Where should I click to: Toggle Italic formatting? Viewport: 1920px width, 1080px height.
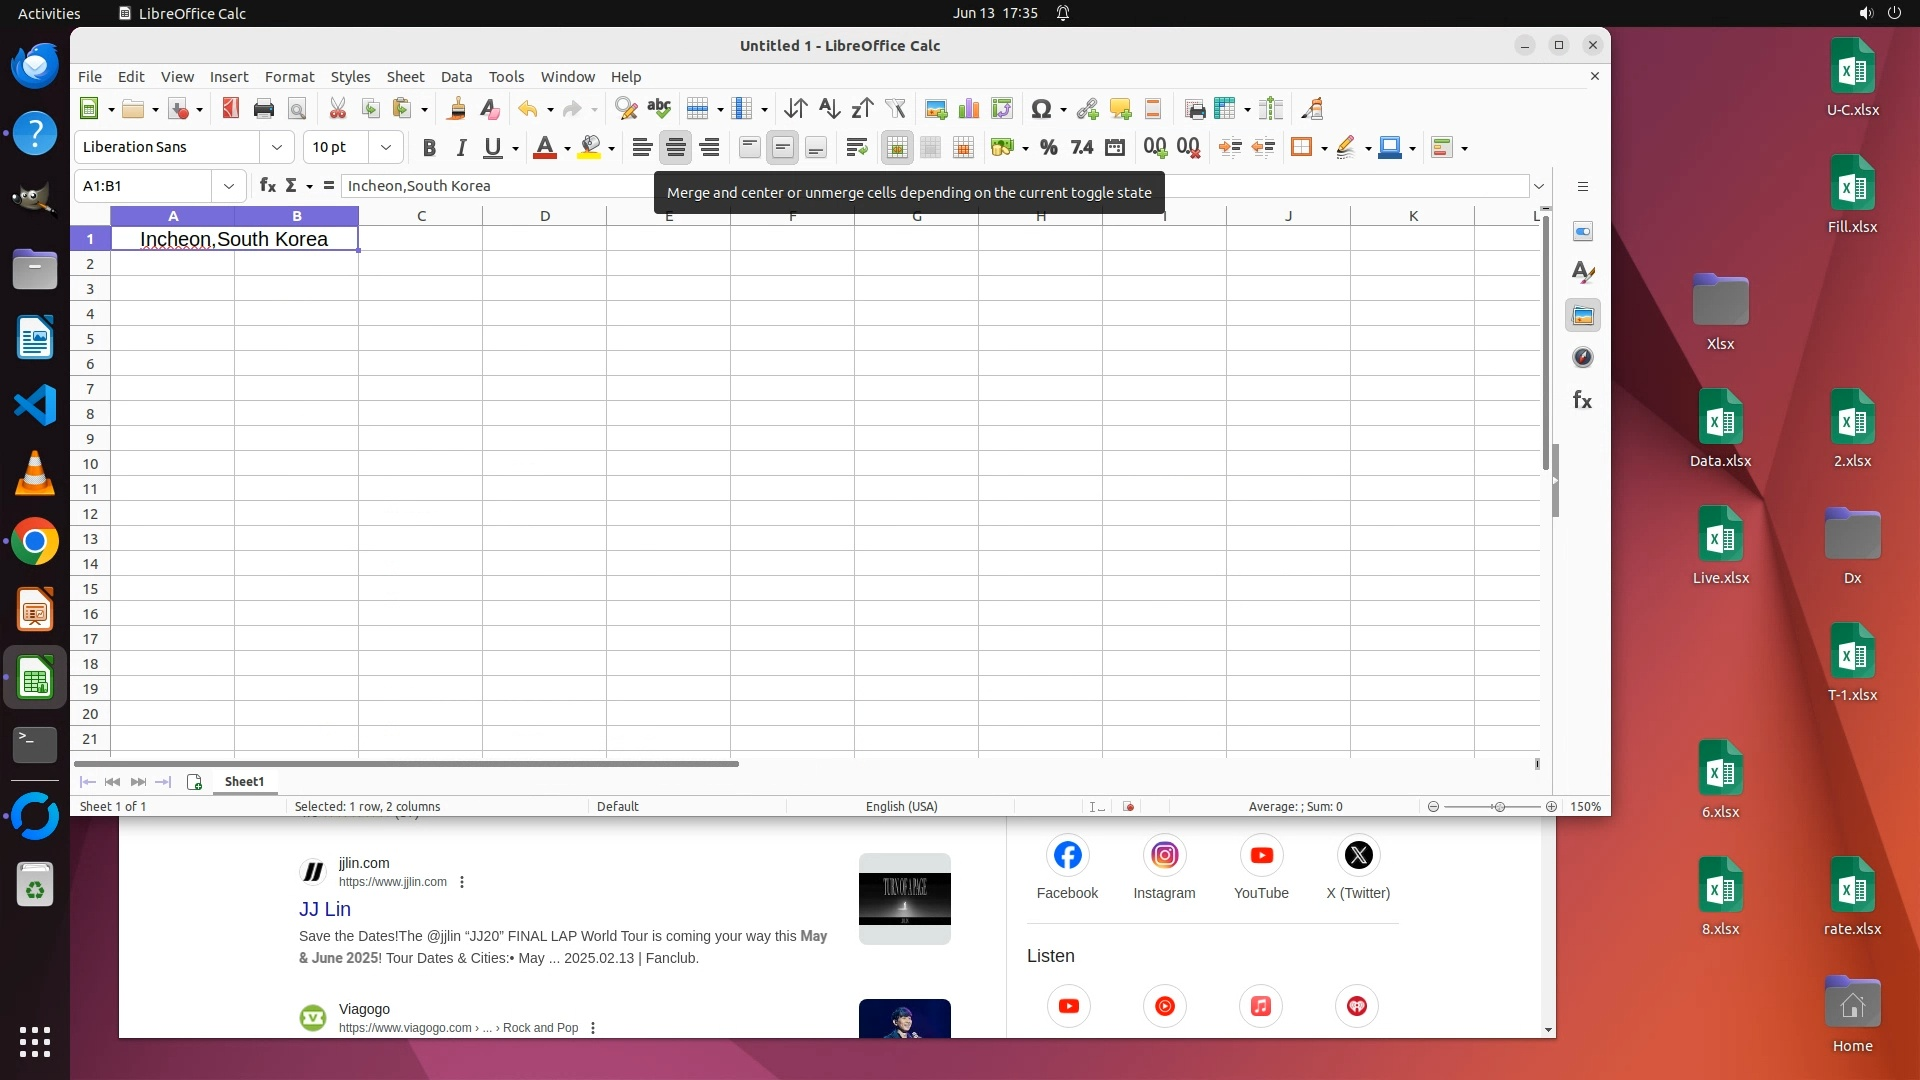tap(461, 148)
